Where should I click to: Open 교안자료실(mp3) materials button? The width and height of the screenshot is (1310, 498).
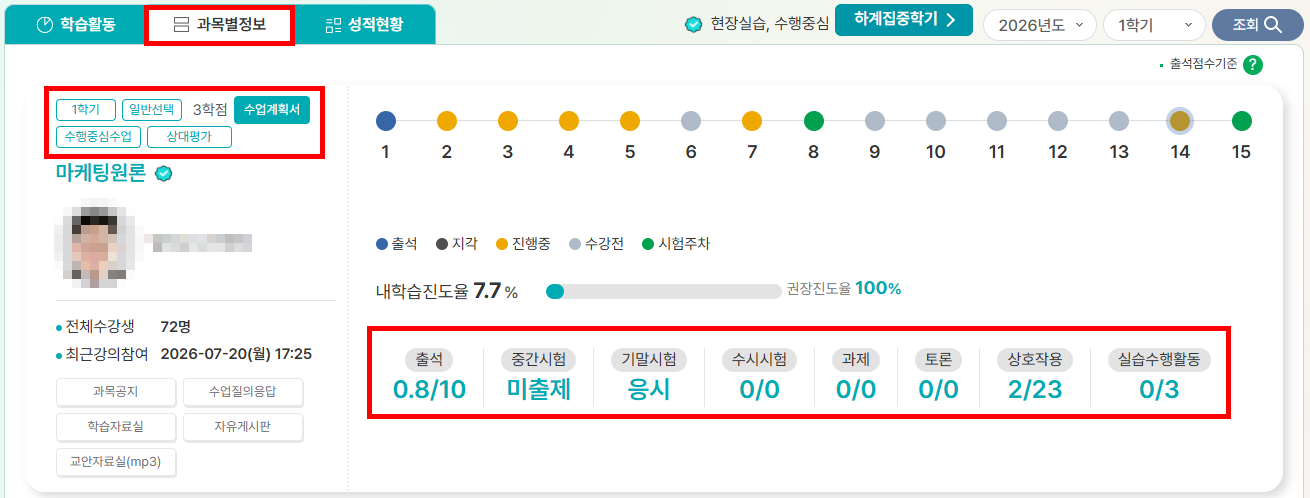[117, 461]
